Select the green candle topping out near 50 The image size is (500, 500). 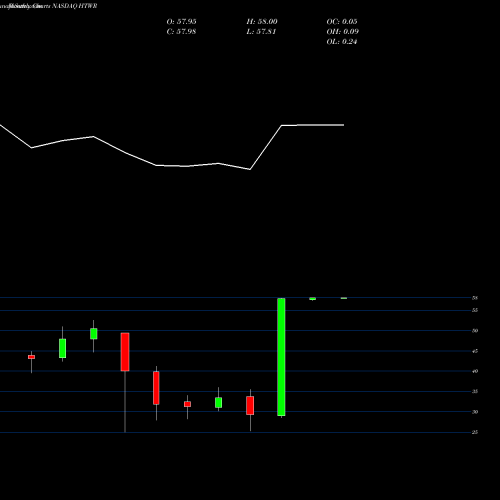(x=94, y=334)
